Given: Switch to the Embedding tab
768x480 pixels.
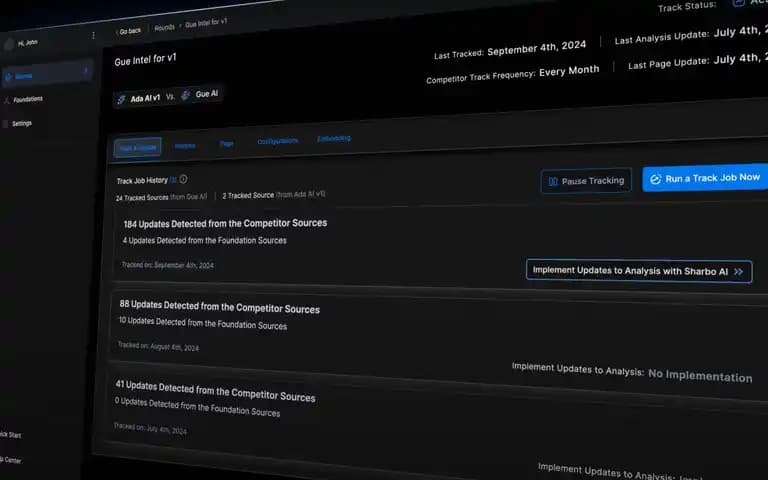Looking at the screenshot, I should click(334, 139).
